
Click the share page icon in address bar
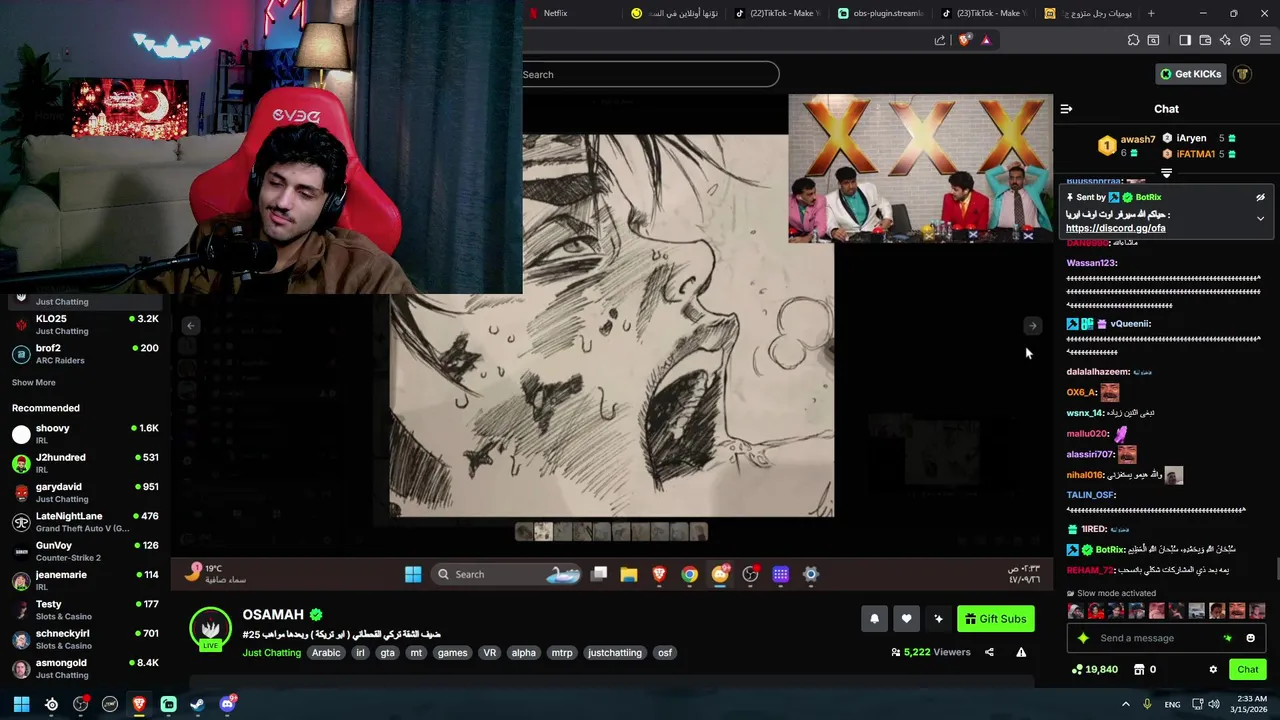(x=940, y=40)
